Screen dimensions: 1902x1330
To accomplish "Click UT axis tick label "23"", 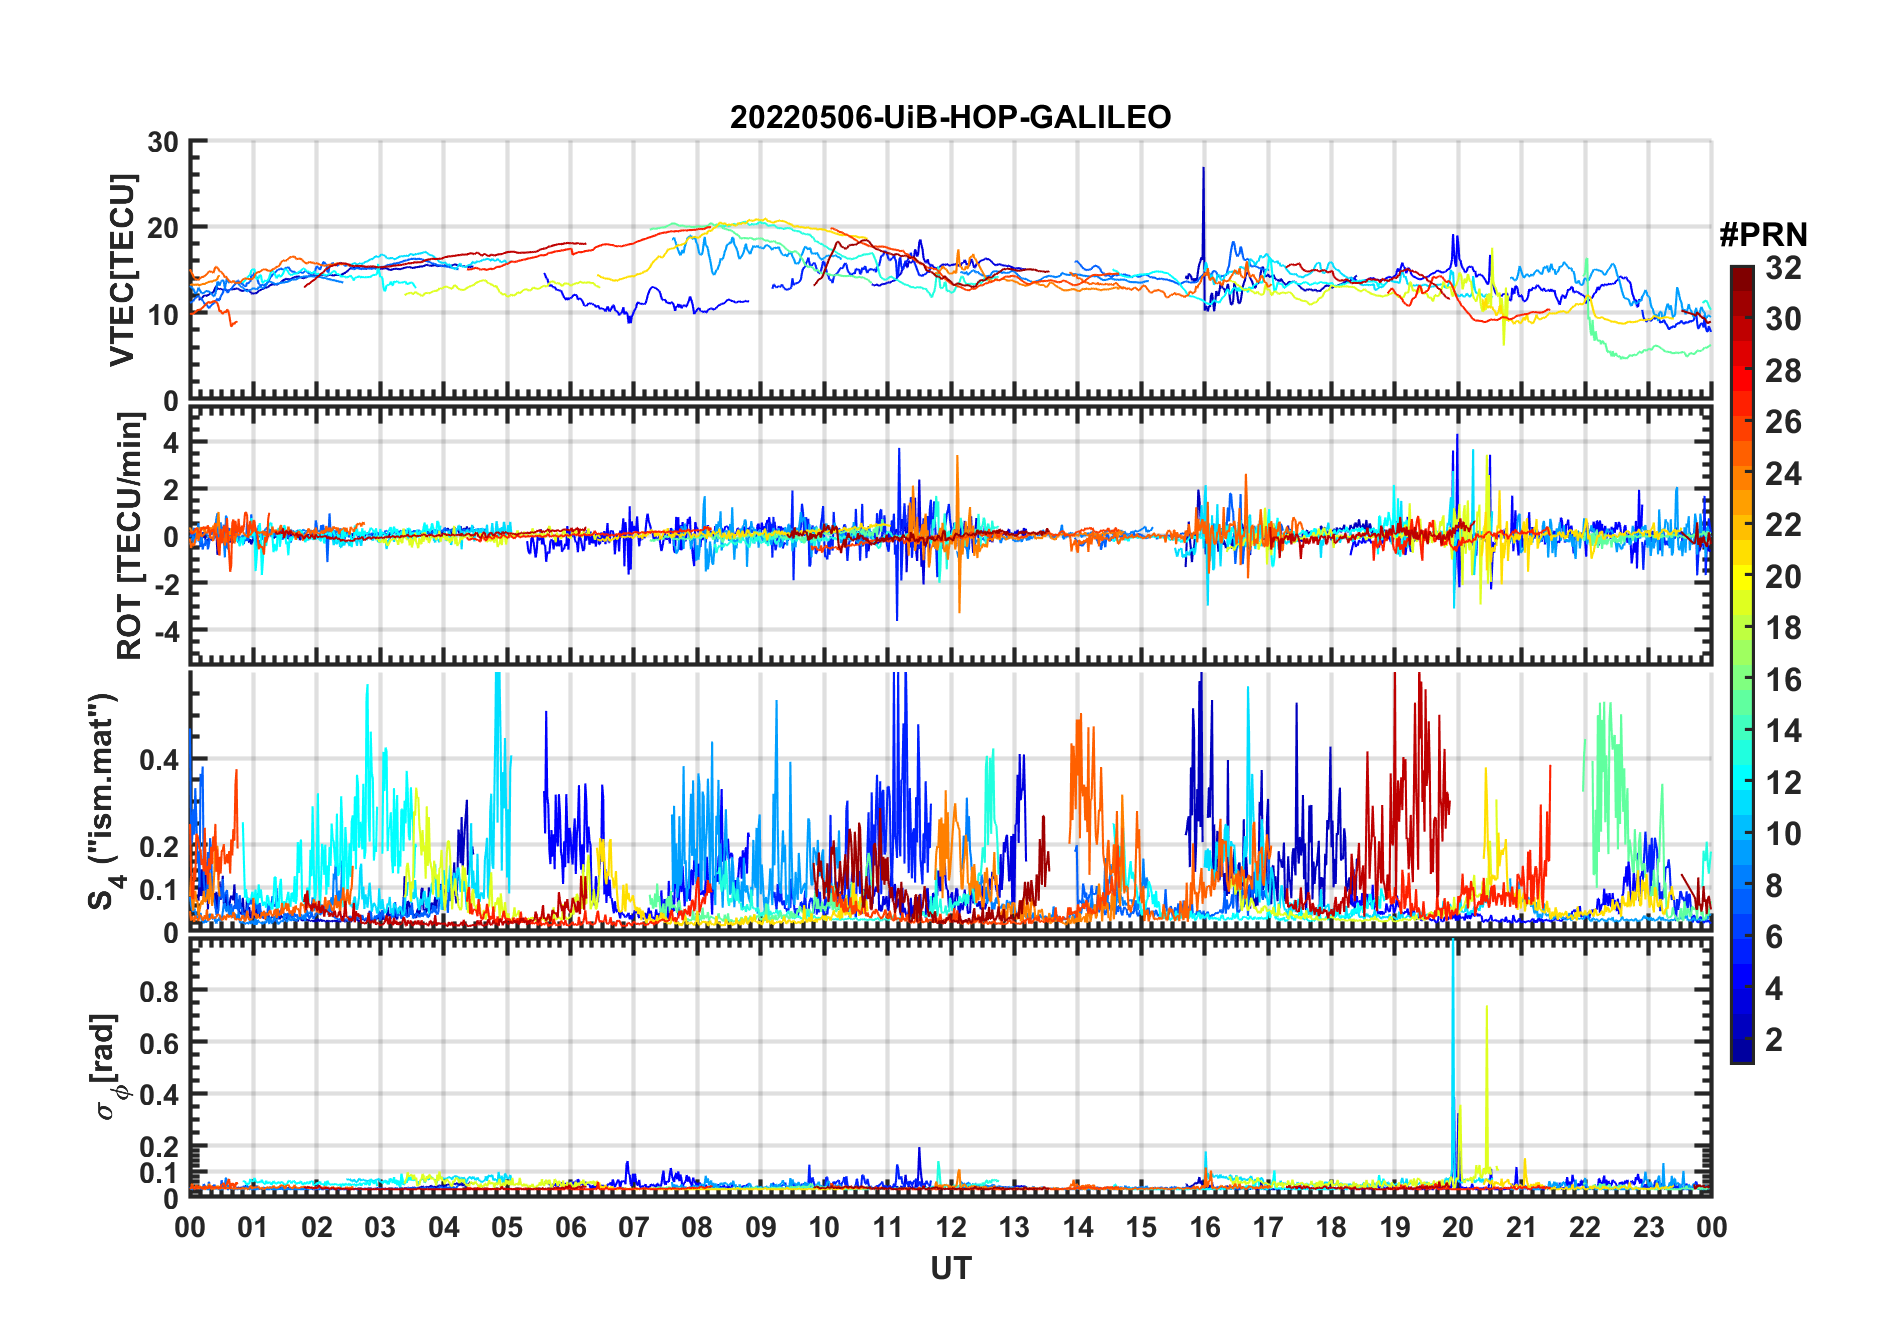I will (1648, 1227).
